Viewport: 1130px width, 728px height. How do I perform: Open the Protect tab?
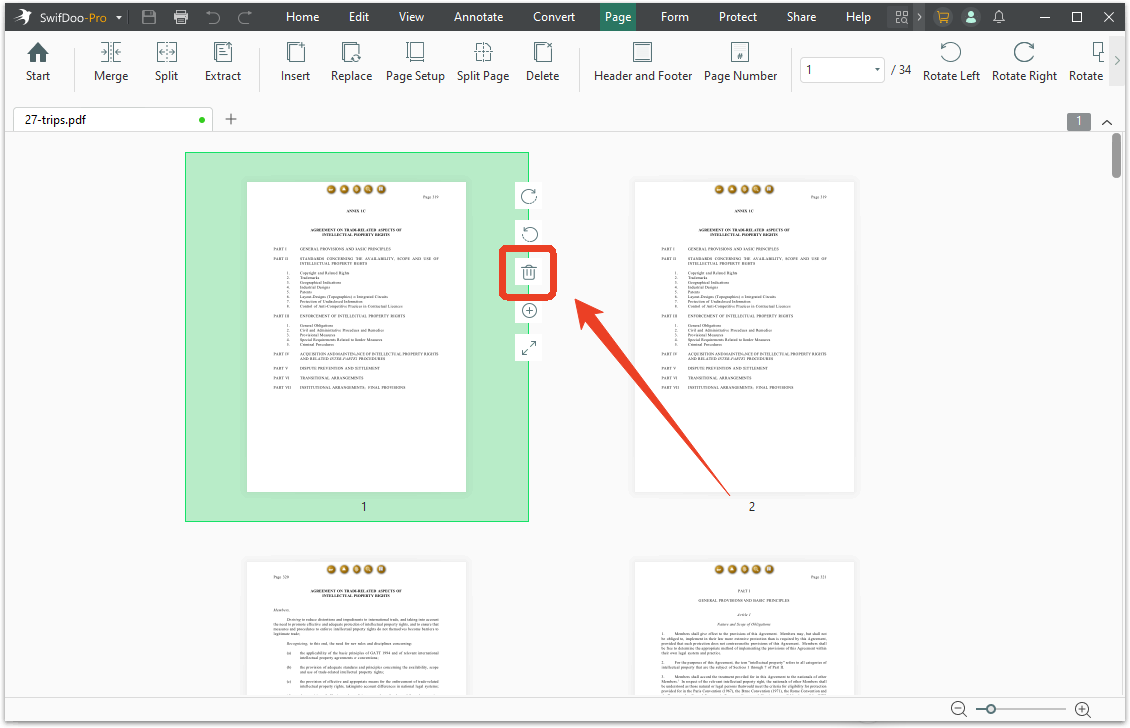[x=738, y=17]
